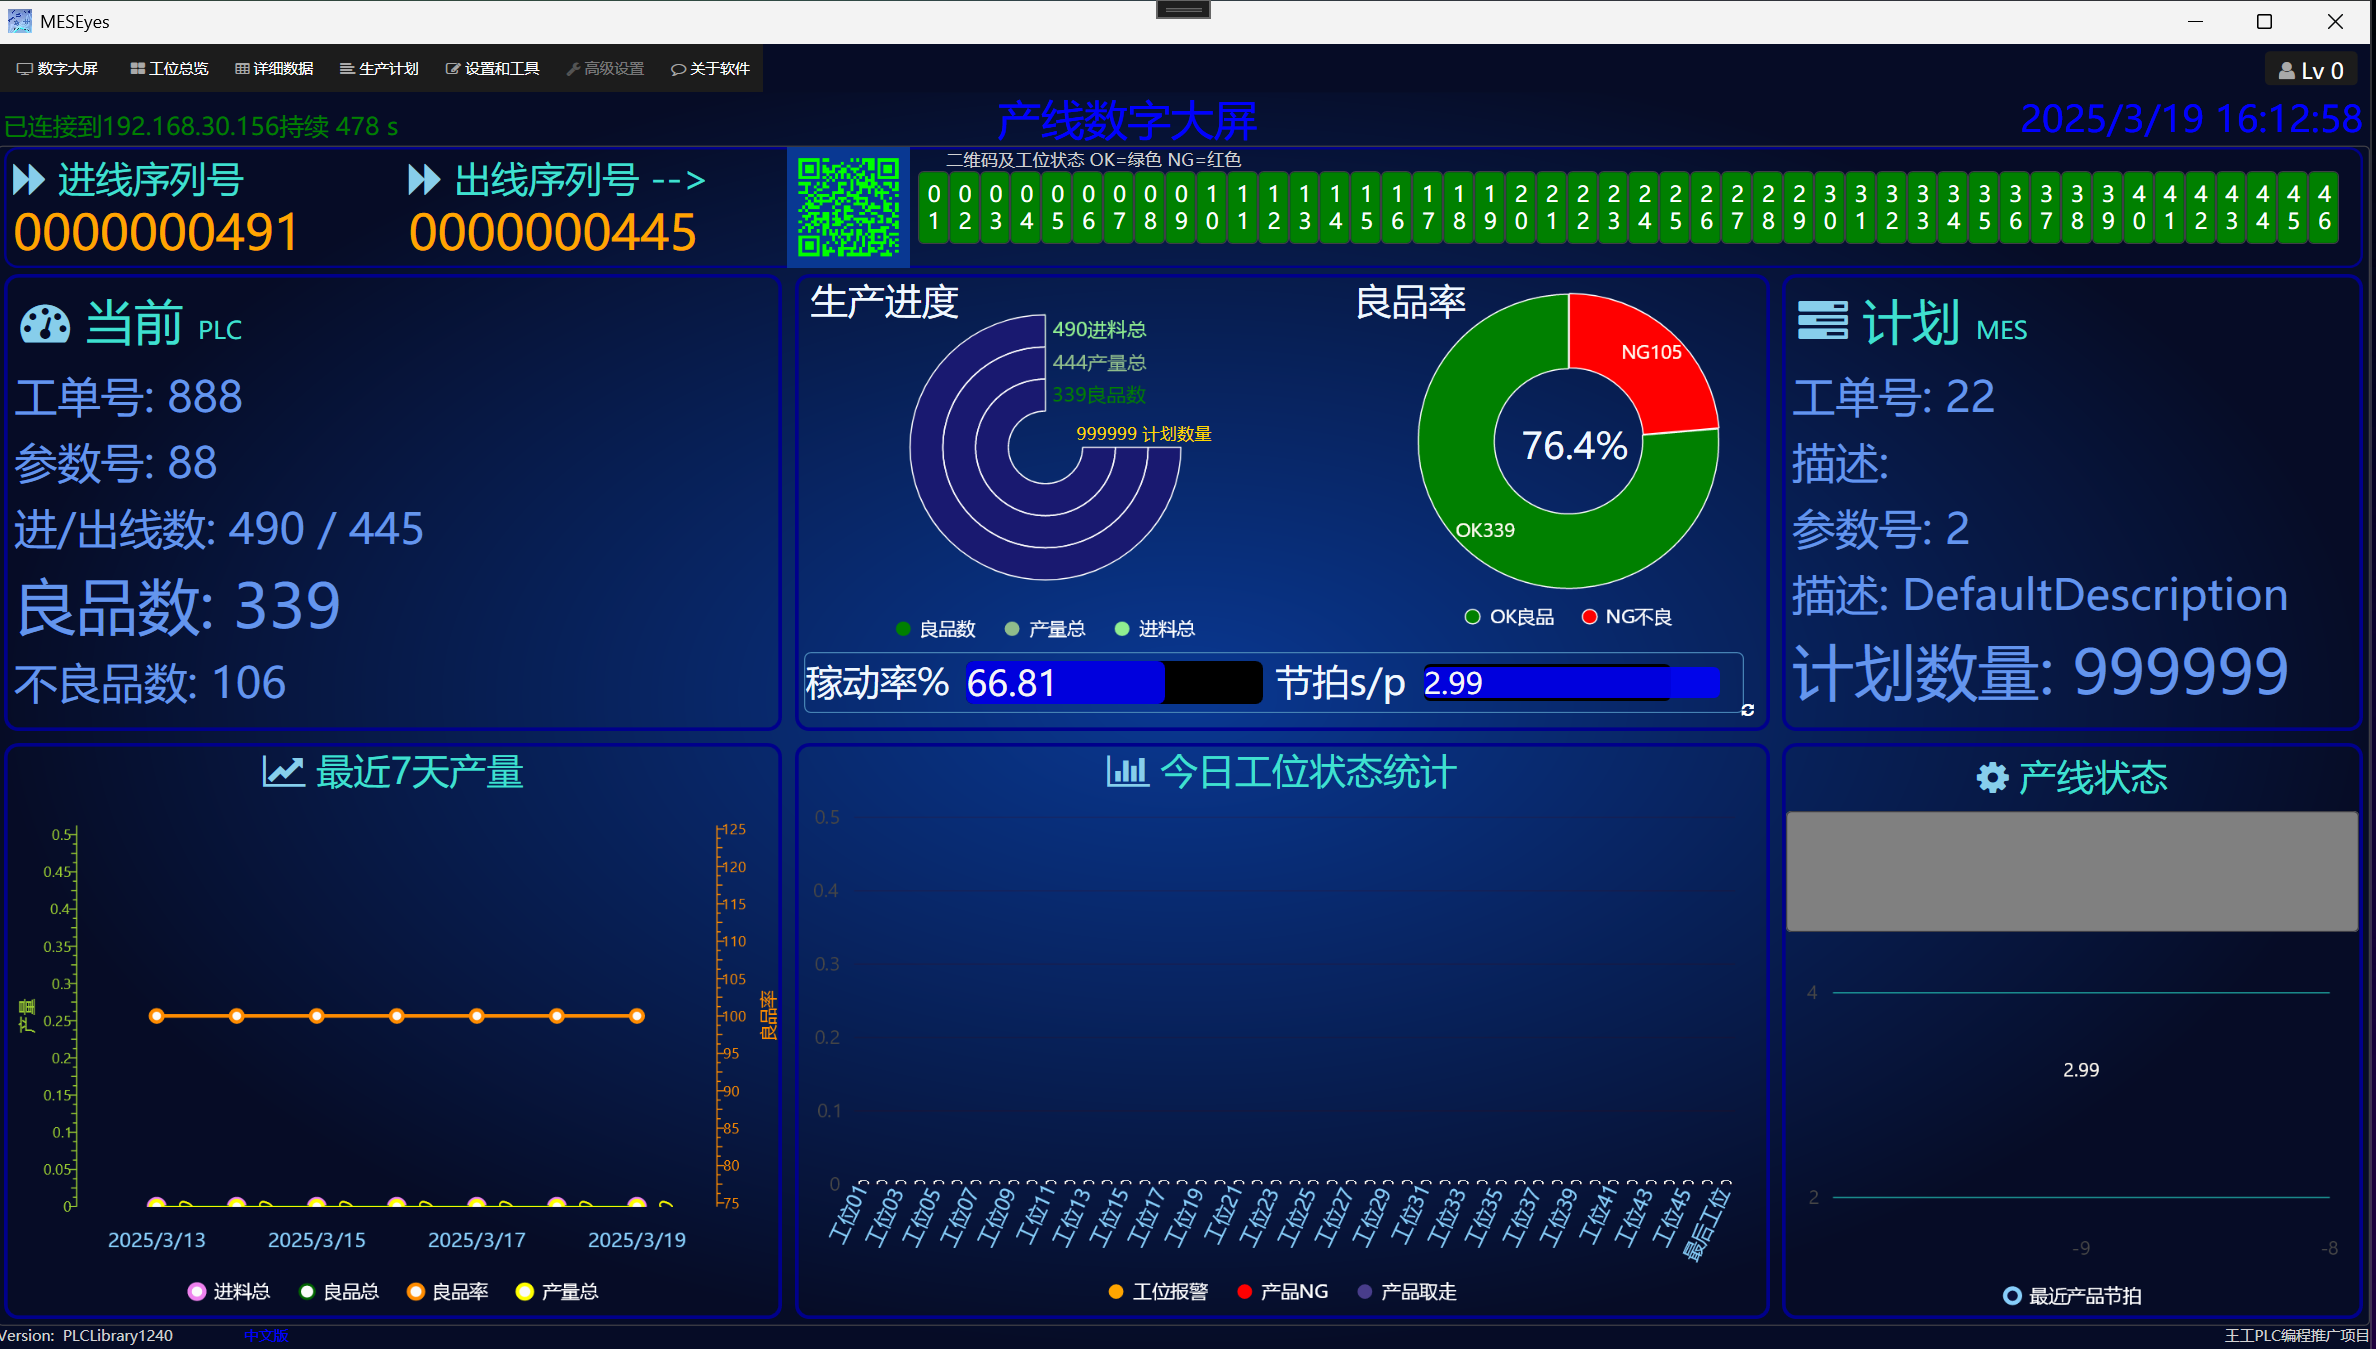Click the PLC 参数号: 88 text
This screenshot has width=2376, height=1349.
pos(116,463)
